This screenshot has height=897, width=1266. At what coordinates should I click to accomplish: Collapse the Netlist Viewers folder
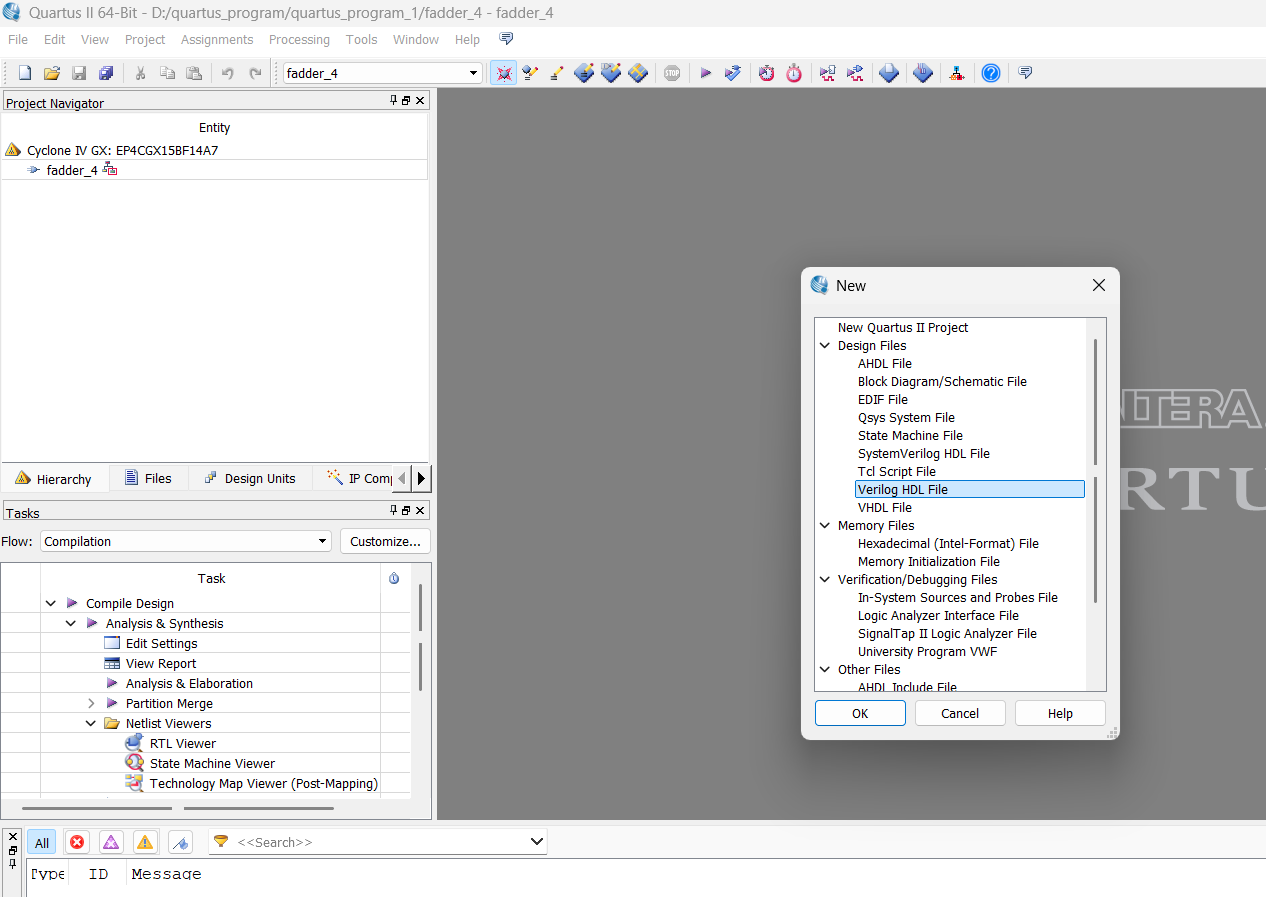(91, 723)
